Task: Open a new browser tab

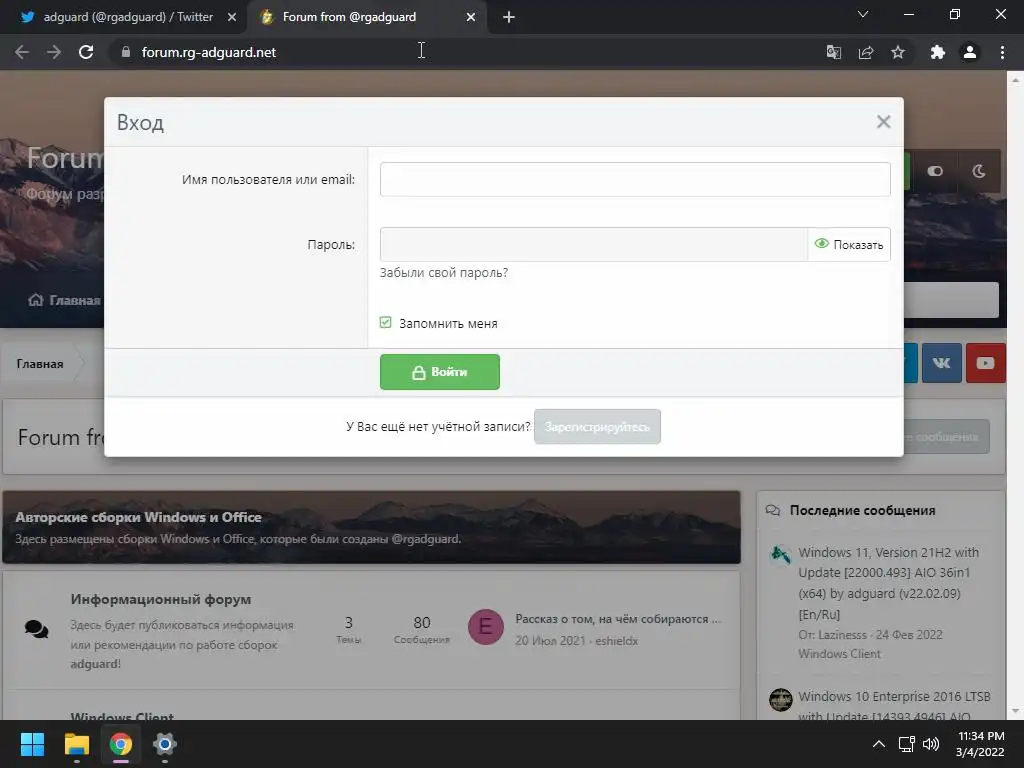Action: 509,17
